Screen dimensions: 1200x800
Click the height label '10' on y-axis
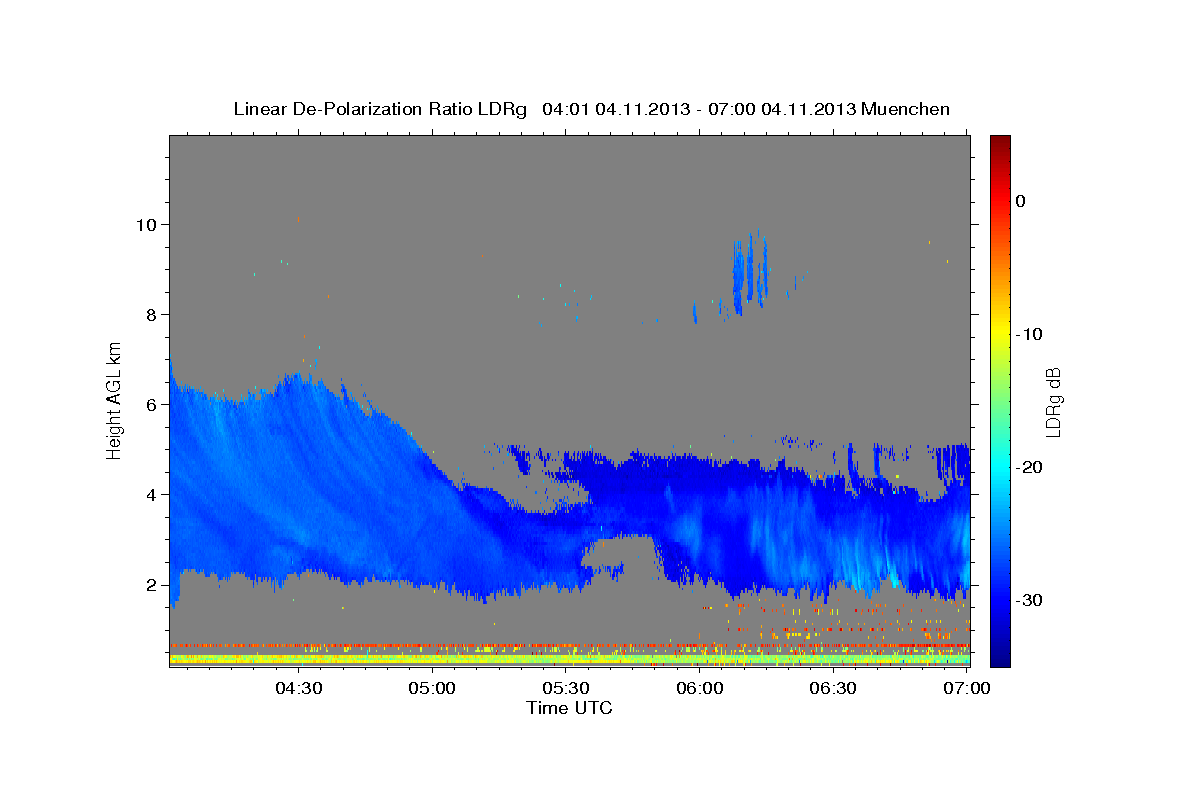click(x=147, y=224)
